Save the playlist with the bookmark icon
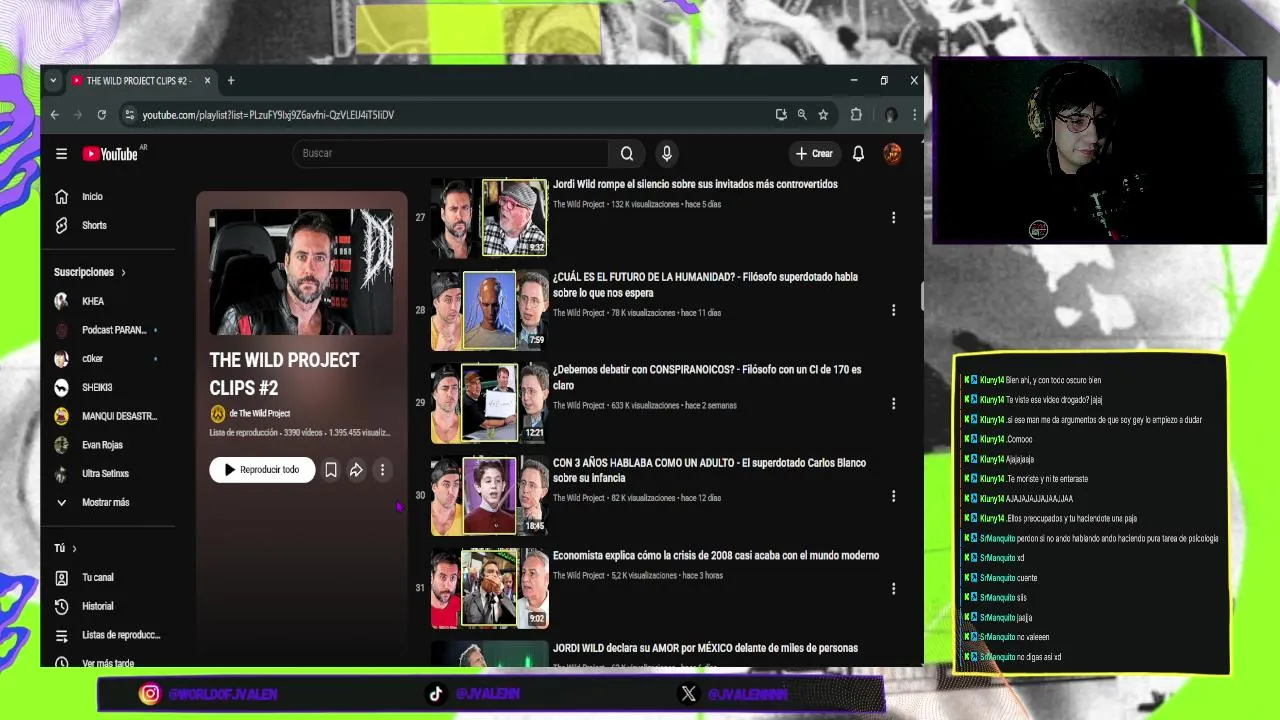 [331, 470]
